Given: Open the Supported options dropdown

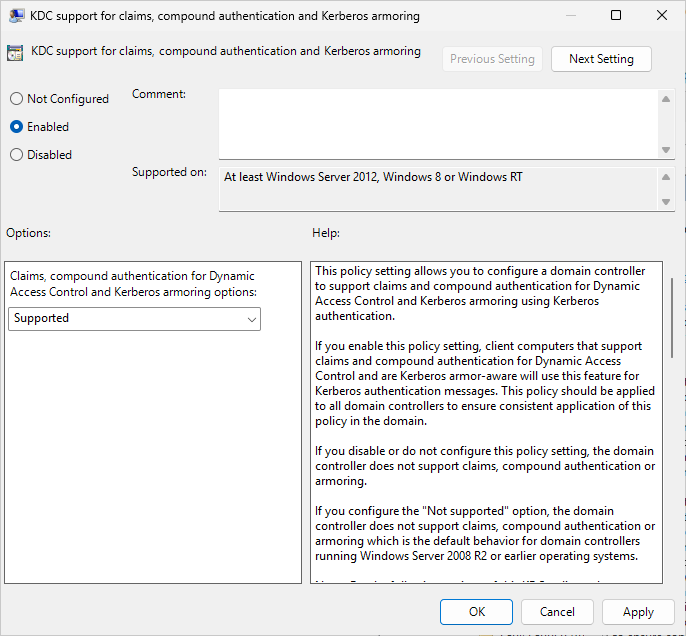Looking at the screenshot, I should 134,318.
